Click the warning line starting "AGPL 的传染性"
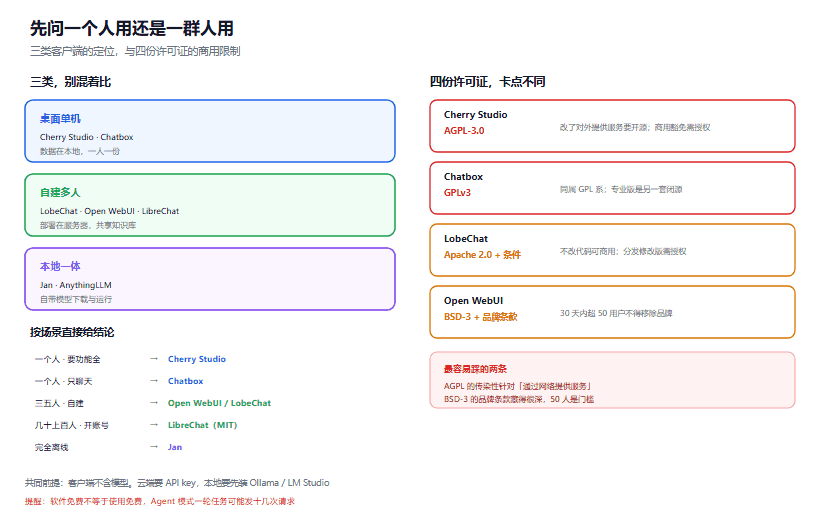This screenshot has width=820, height=520. tap(518, 386)
